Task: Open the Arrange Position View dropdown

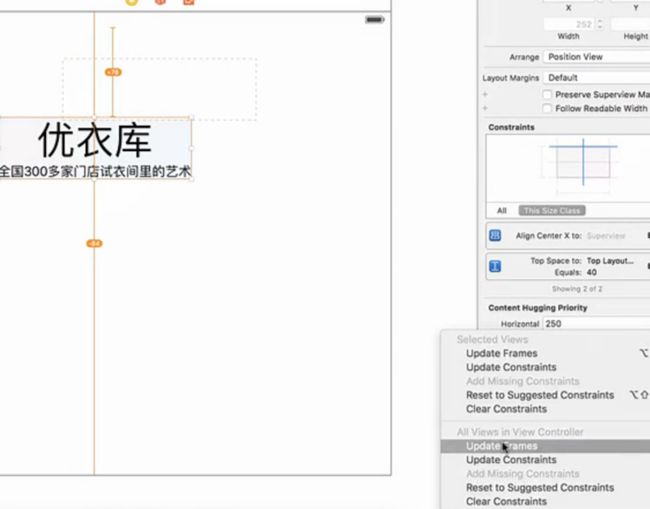Action: (x=597, y=57)
